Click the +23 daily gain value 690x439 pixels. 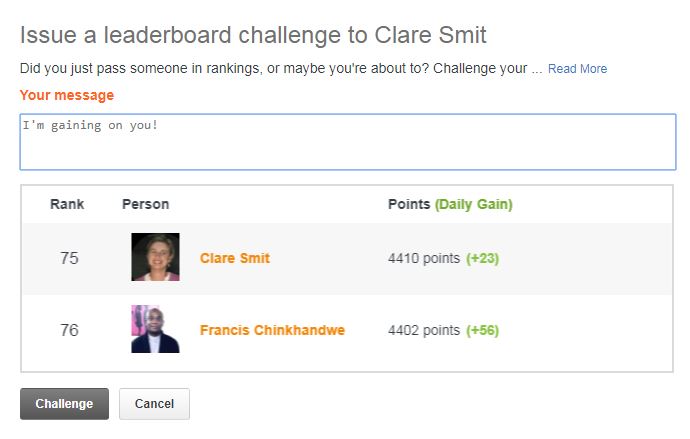click(x=483, y=258)
